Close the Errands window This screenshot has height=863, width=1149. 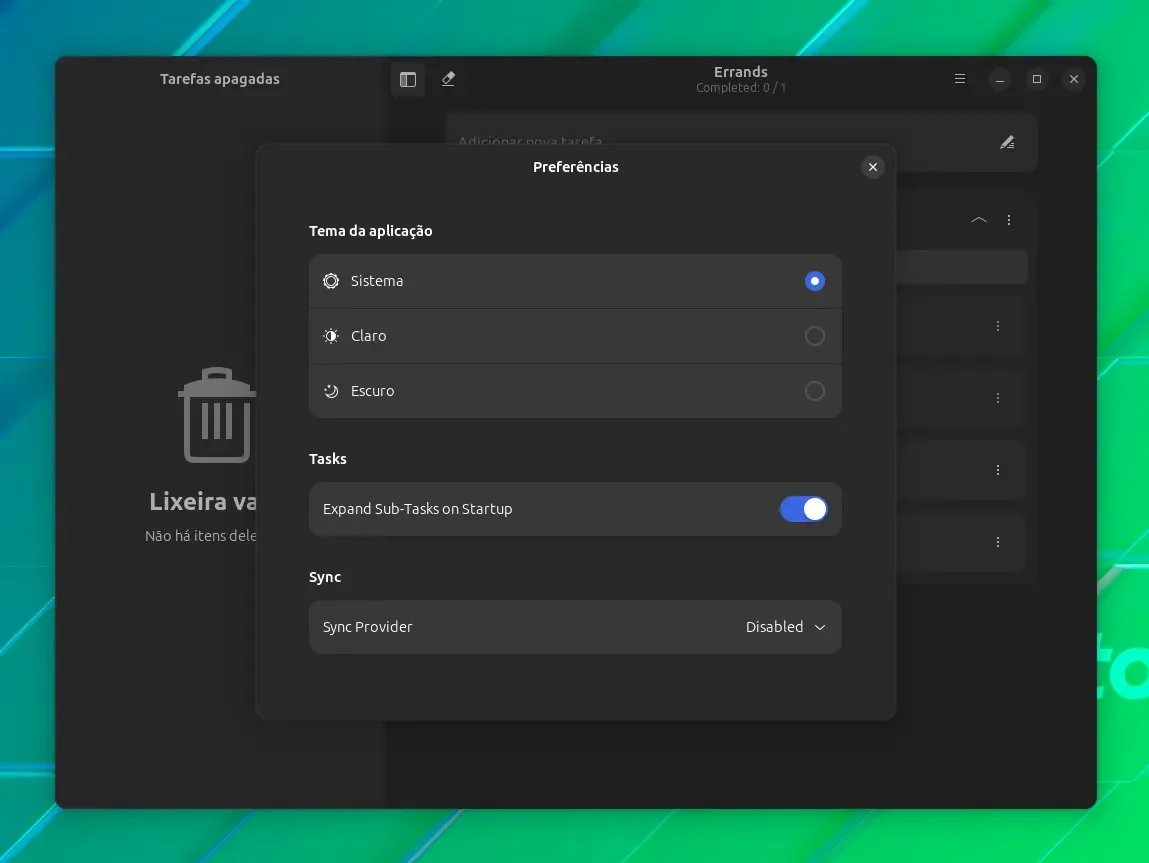click(x=1074, y=79)
